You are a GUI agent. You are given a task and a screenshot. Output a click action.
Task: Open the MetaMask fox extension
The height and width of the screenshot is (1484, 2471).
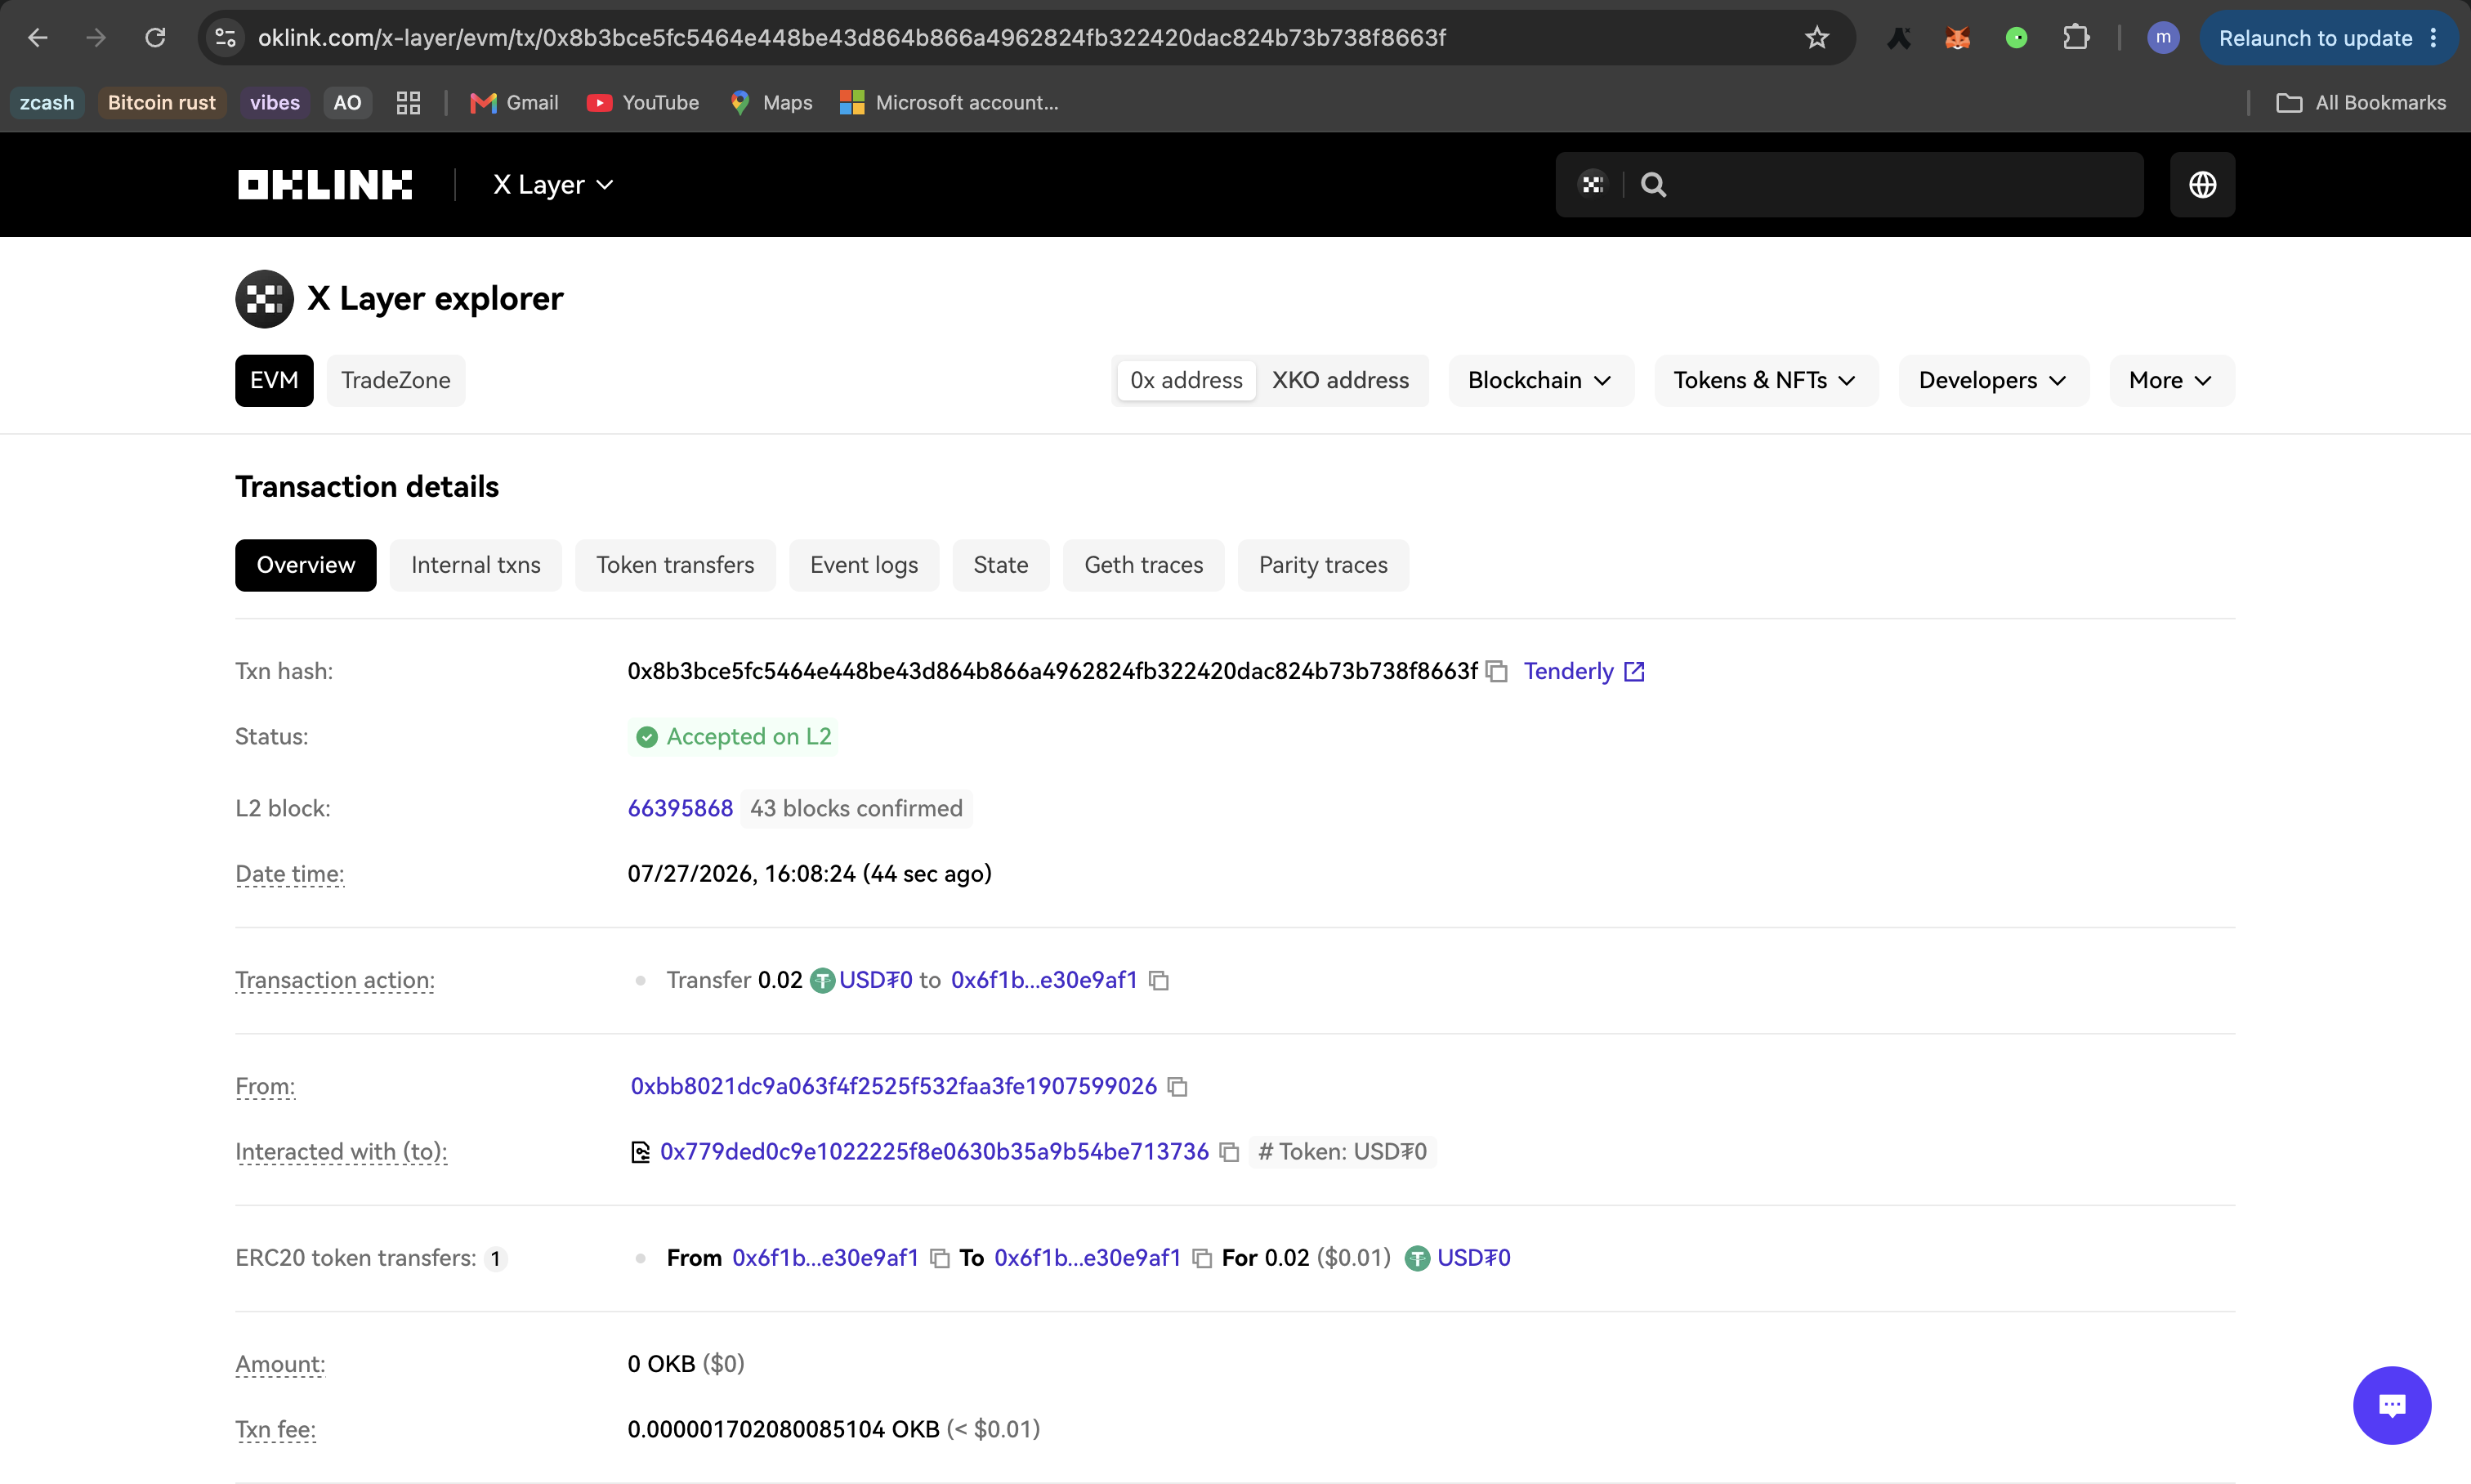pyautogui.click(x=1957, y=38)
